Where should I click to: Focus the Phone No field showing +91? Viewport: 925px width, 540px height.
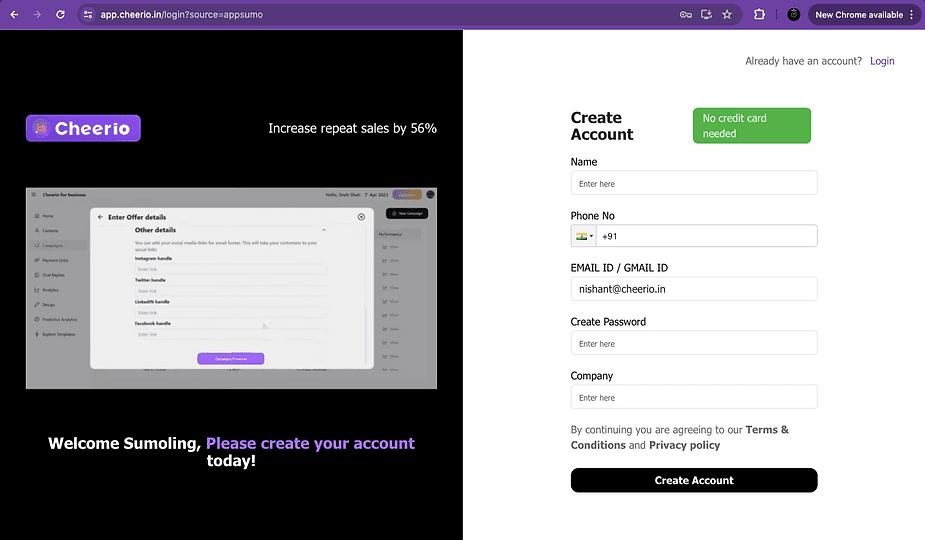pyautogui.click(x=707, y=236)
